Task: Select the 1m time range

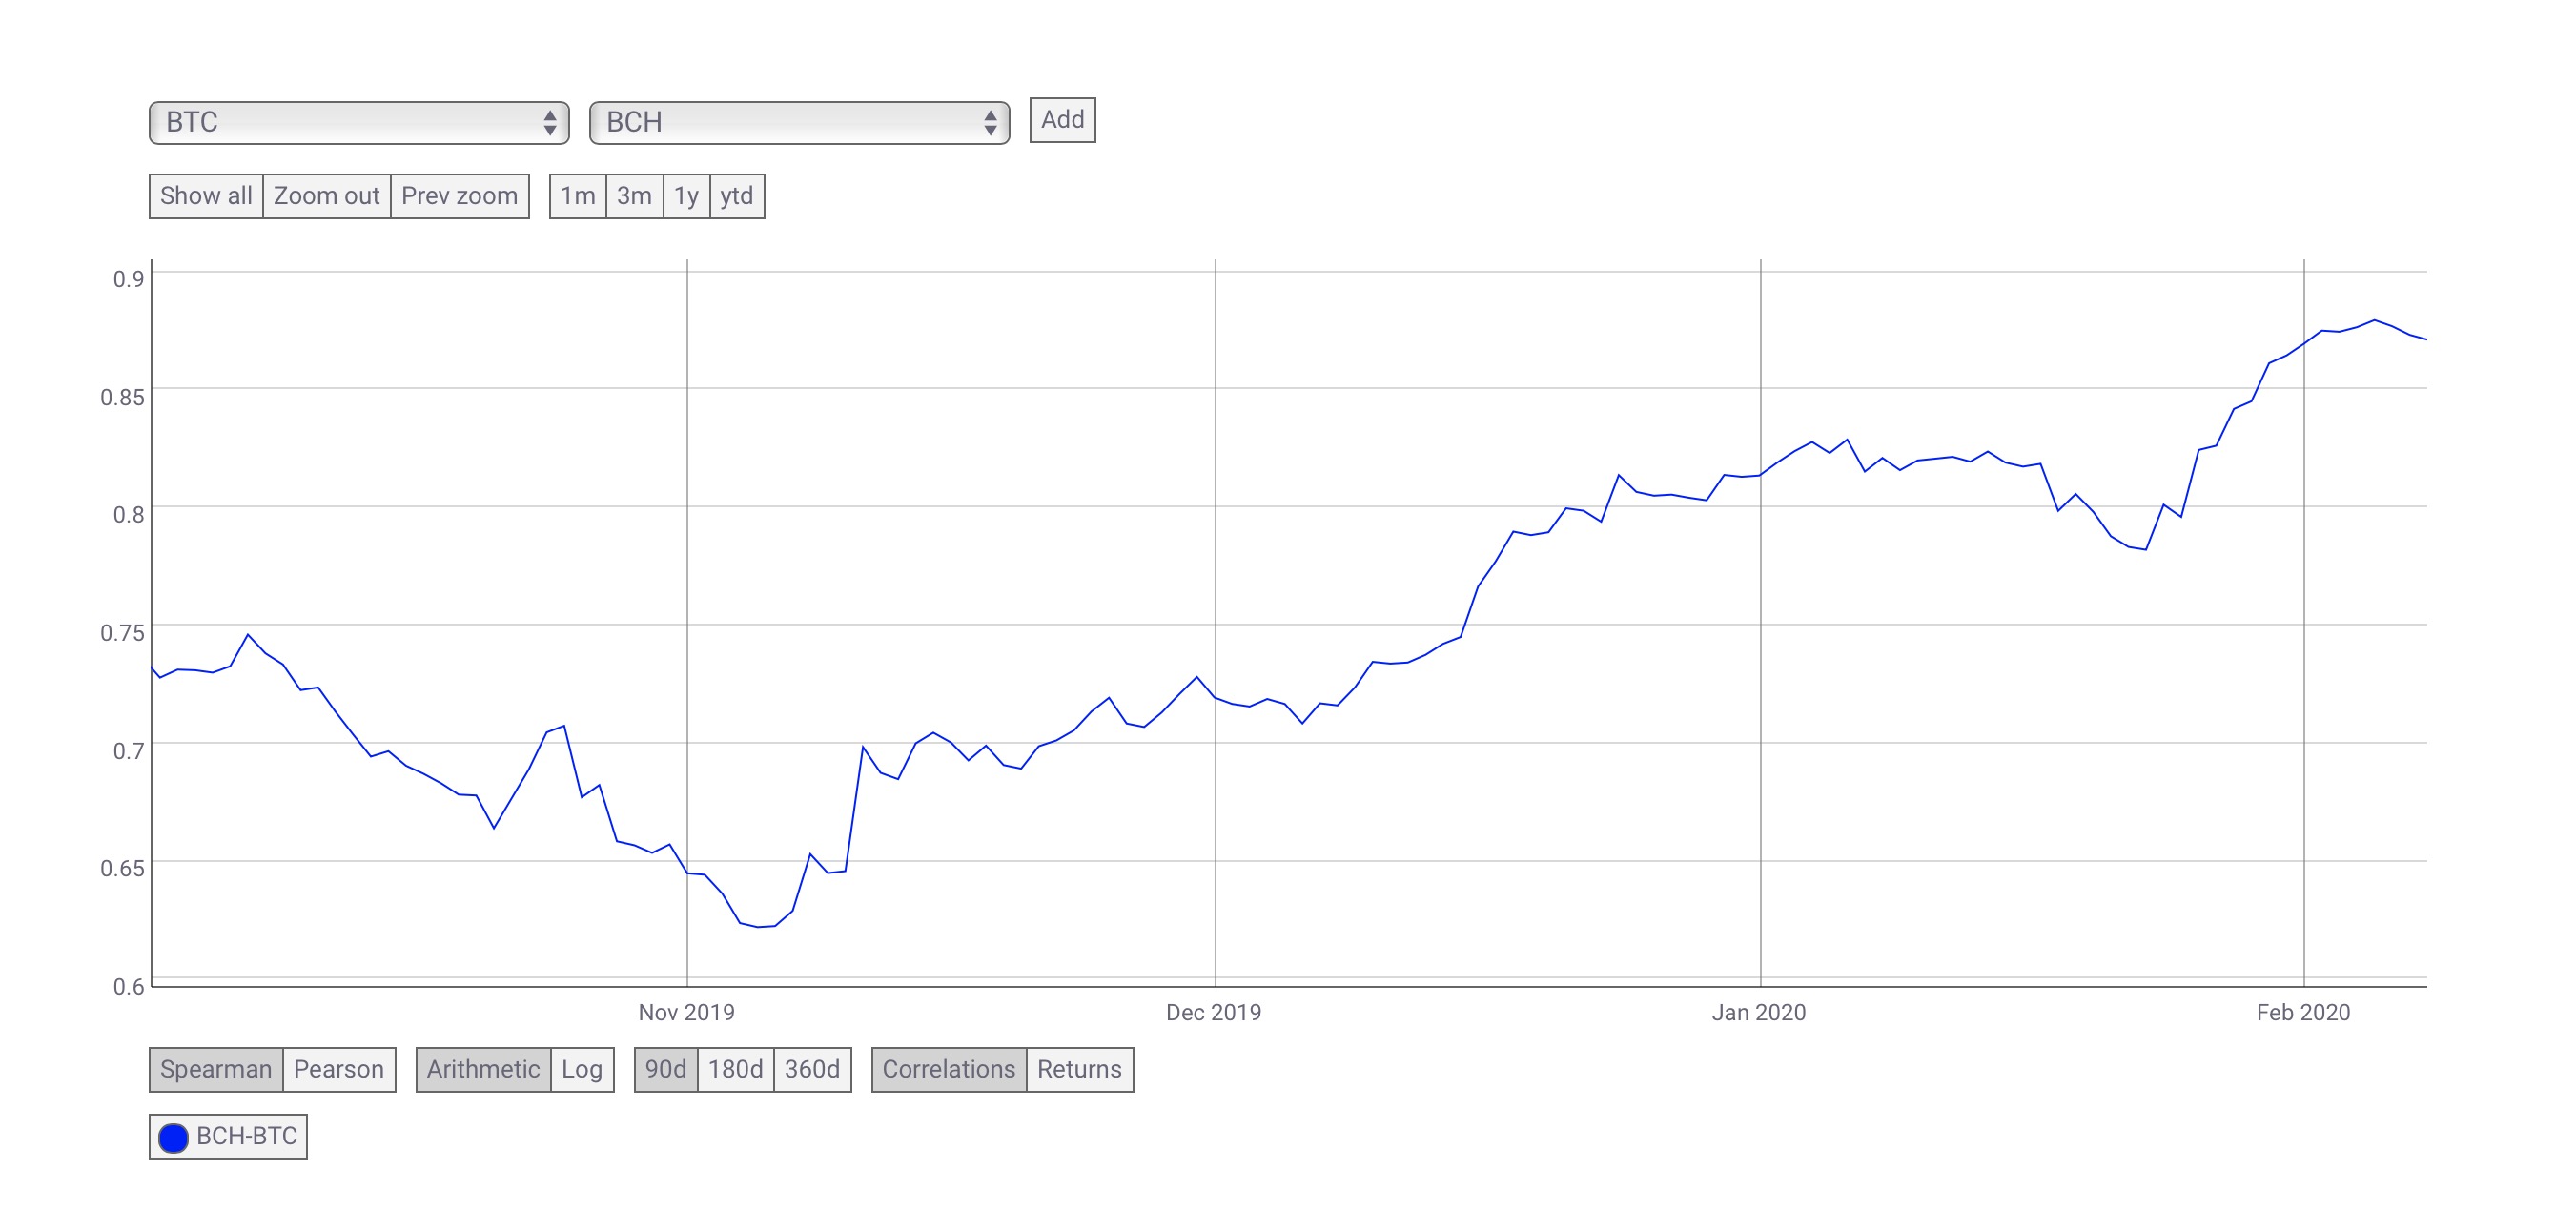Action: tap(578, 196)
